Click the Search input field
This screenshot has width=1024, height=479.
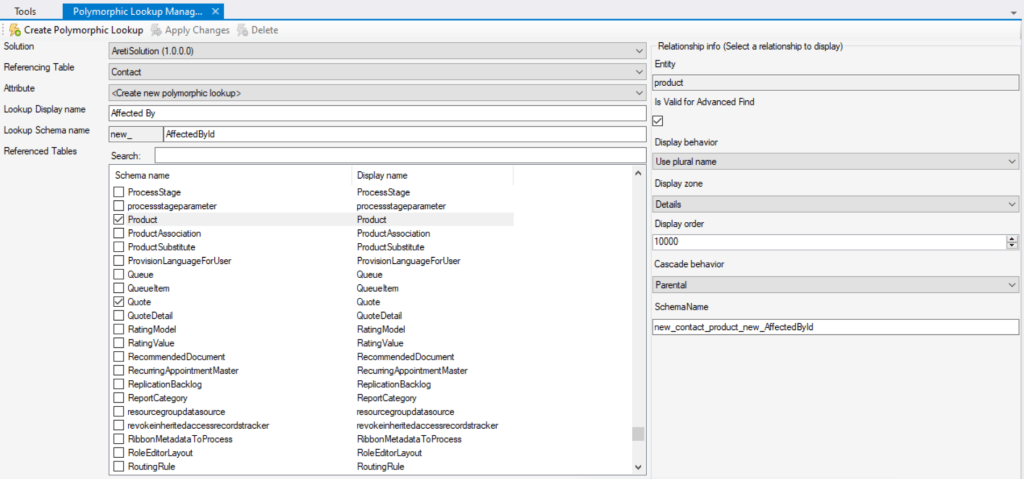click(x=400, y=155)
